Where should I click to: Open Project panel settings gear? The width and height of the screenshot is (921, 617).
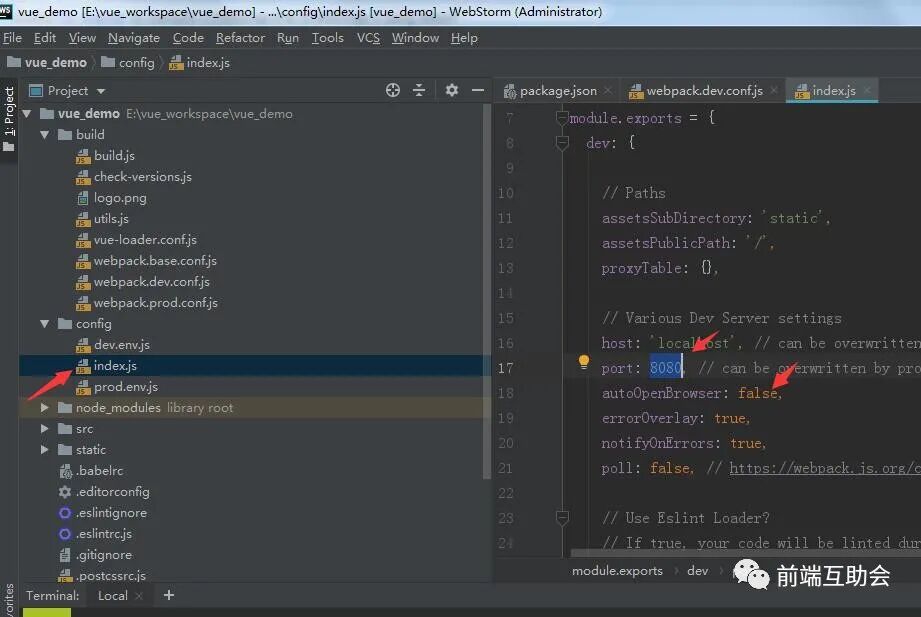coord(451,90)
